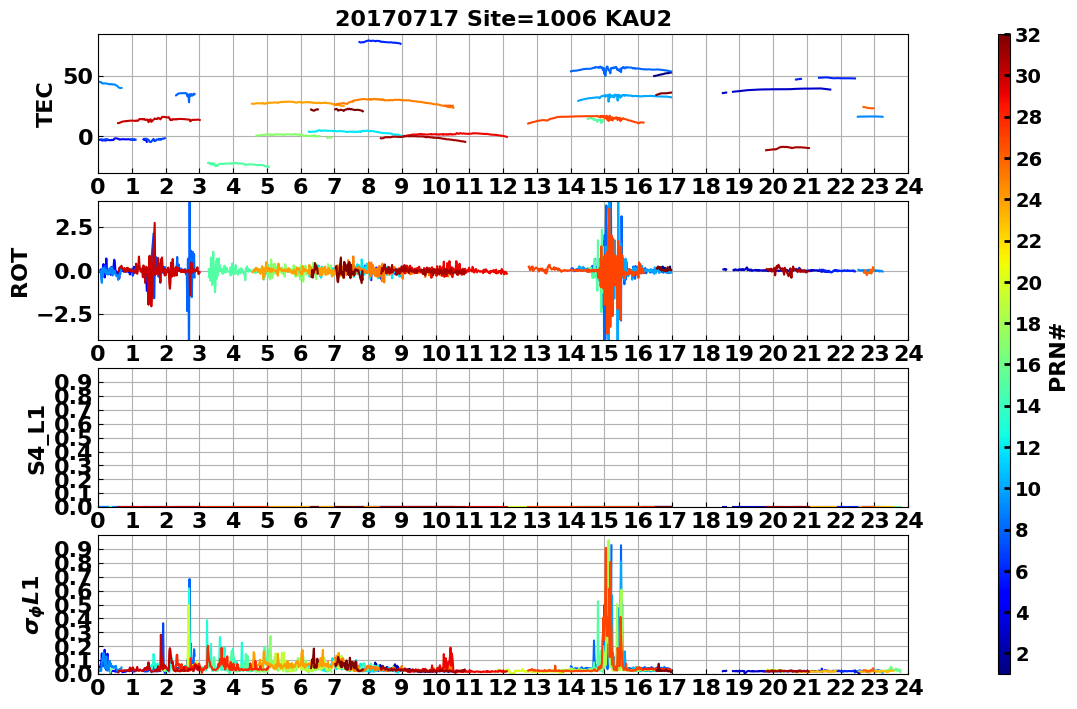Click hour 15 tick under the ROT panel

(604, 353)
